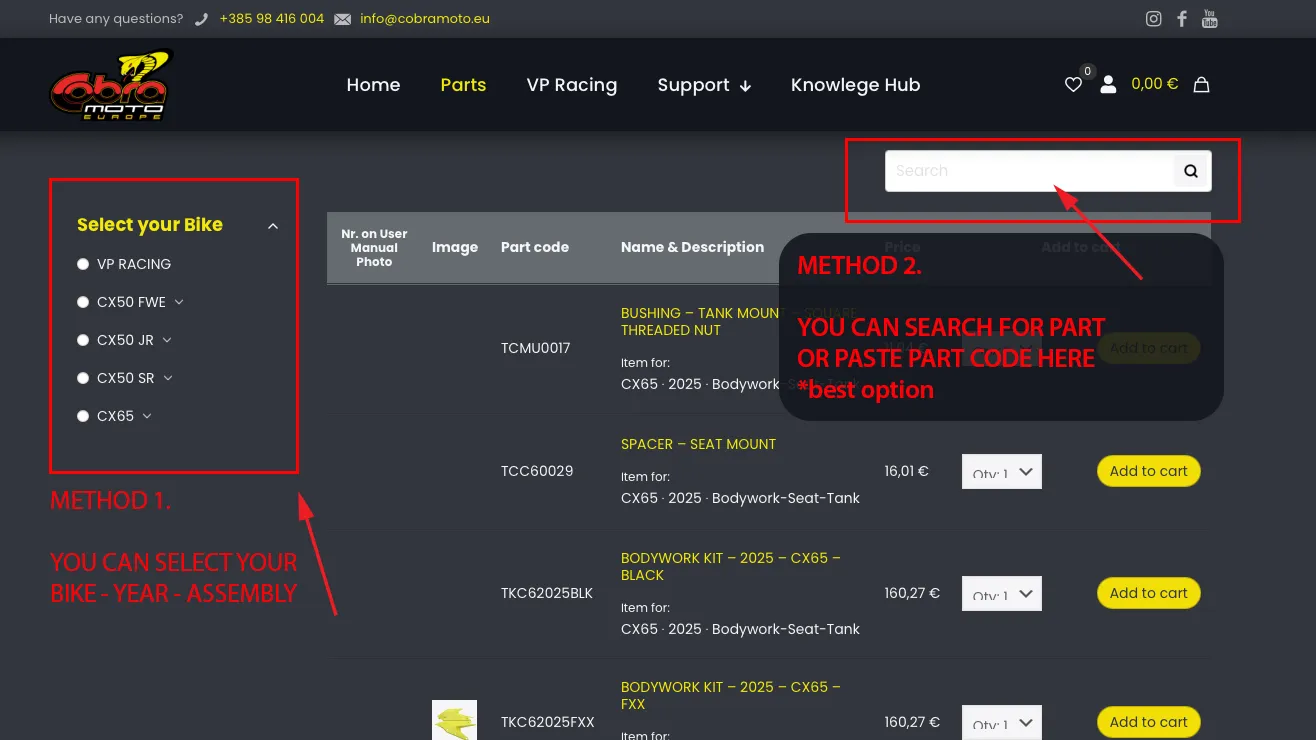This screenshot has height=740, width=1316.
Task: Open the shopping bag cart icon
Action: (x=1202, y=85)
